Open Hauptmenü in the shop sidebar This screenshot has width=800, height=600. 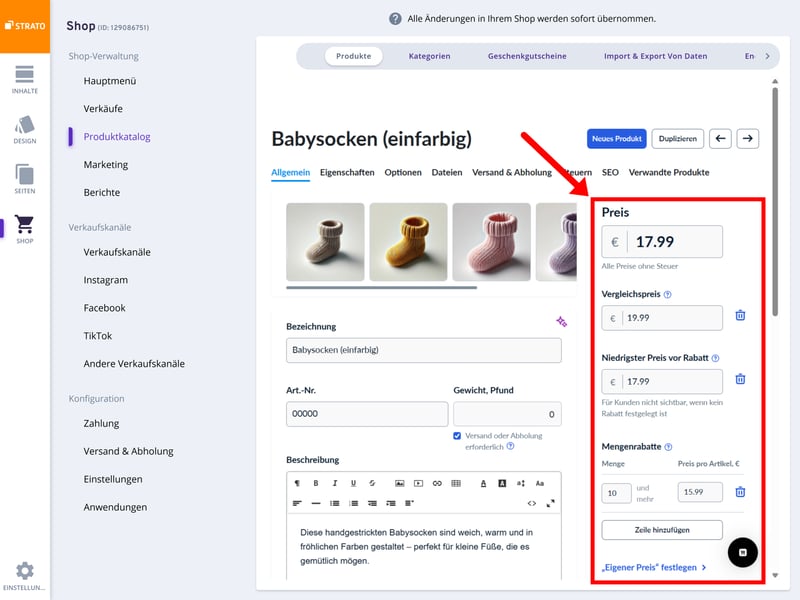110,81
